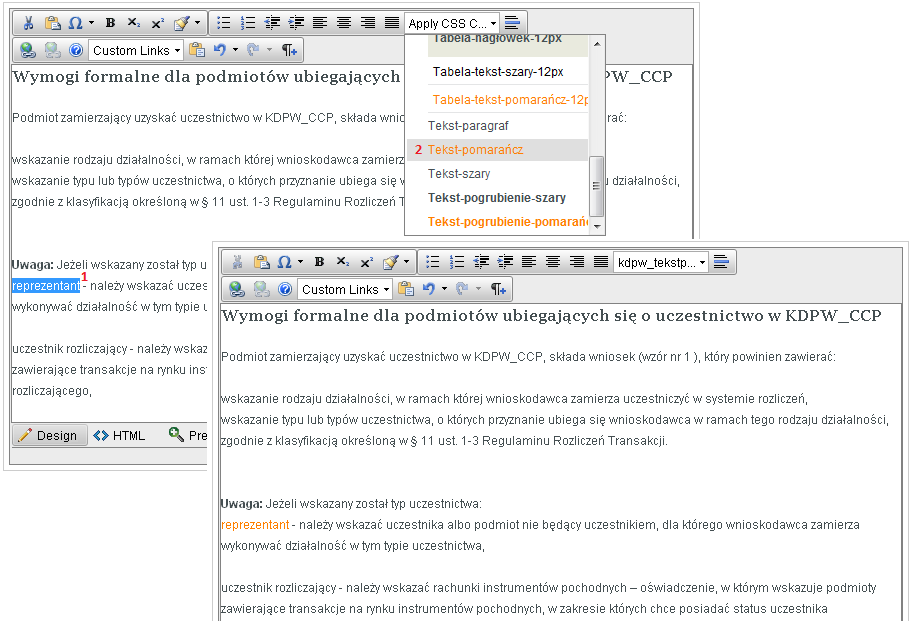Toggle Superscript in the back editor

[x=157, y=23]
